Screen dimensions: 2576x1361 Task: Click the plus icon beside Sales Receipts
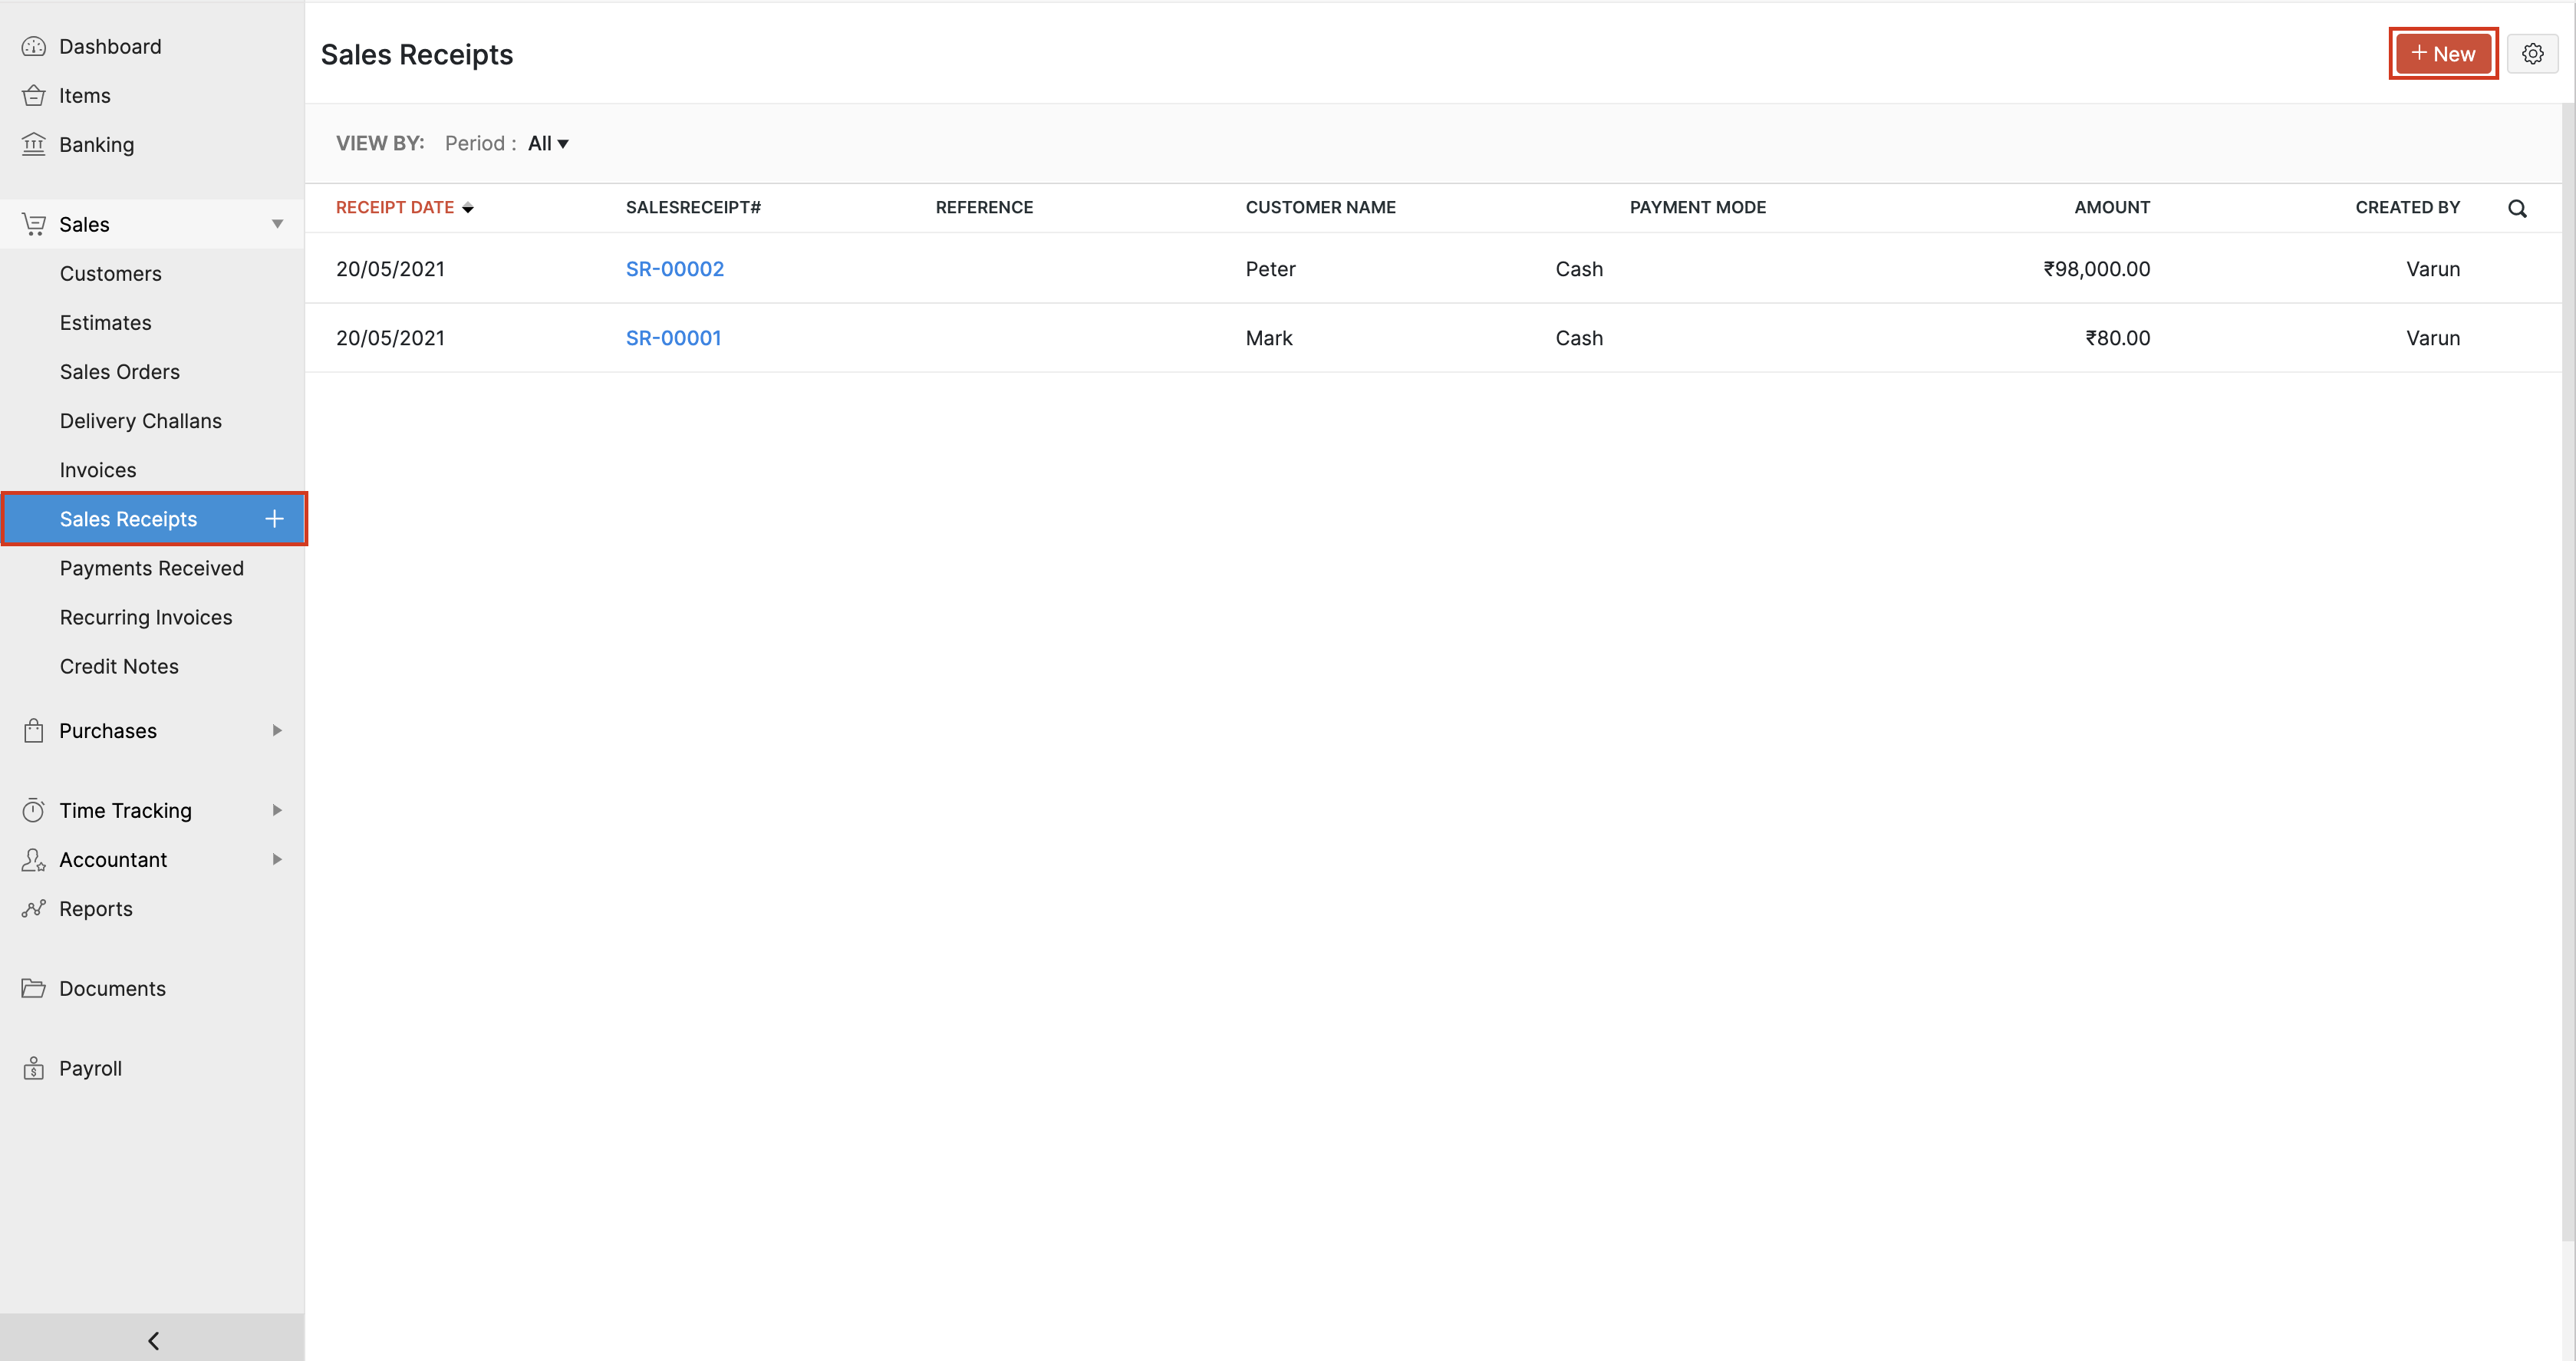point(274,519)
